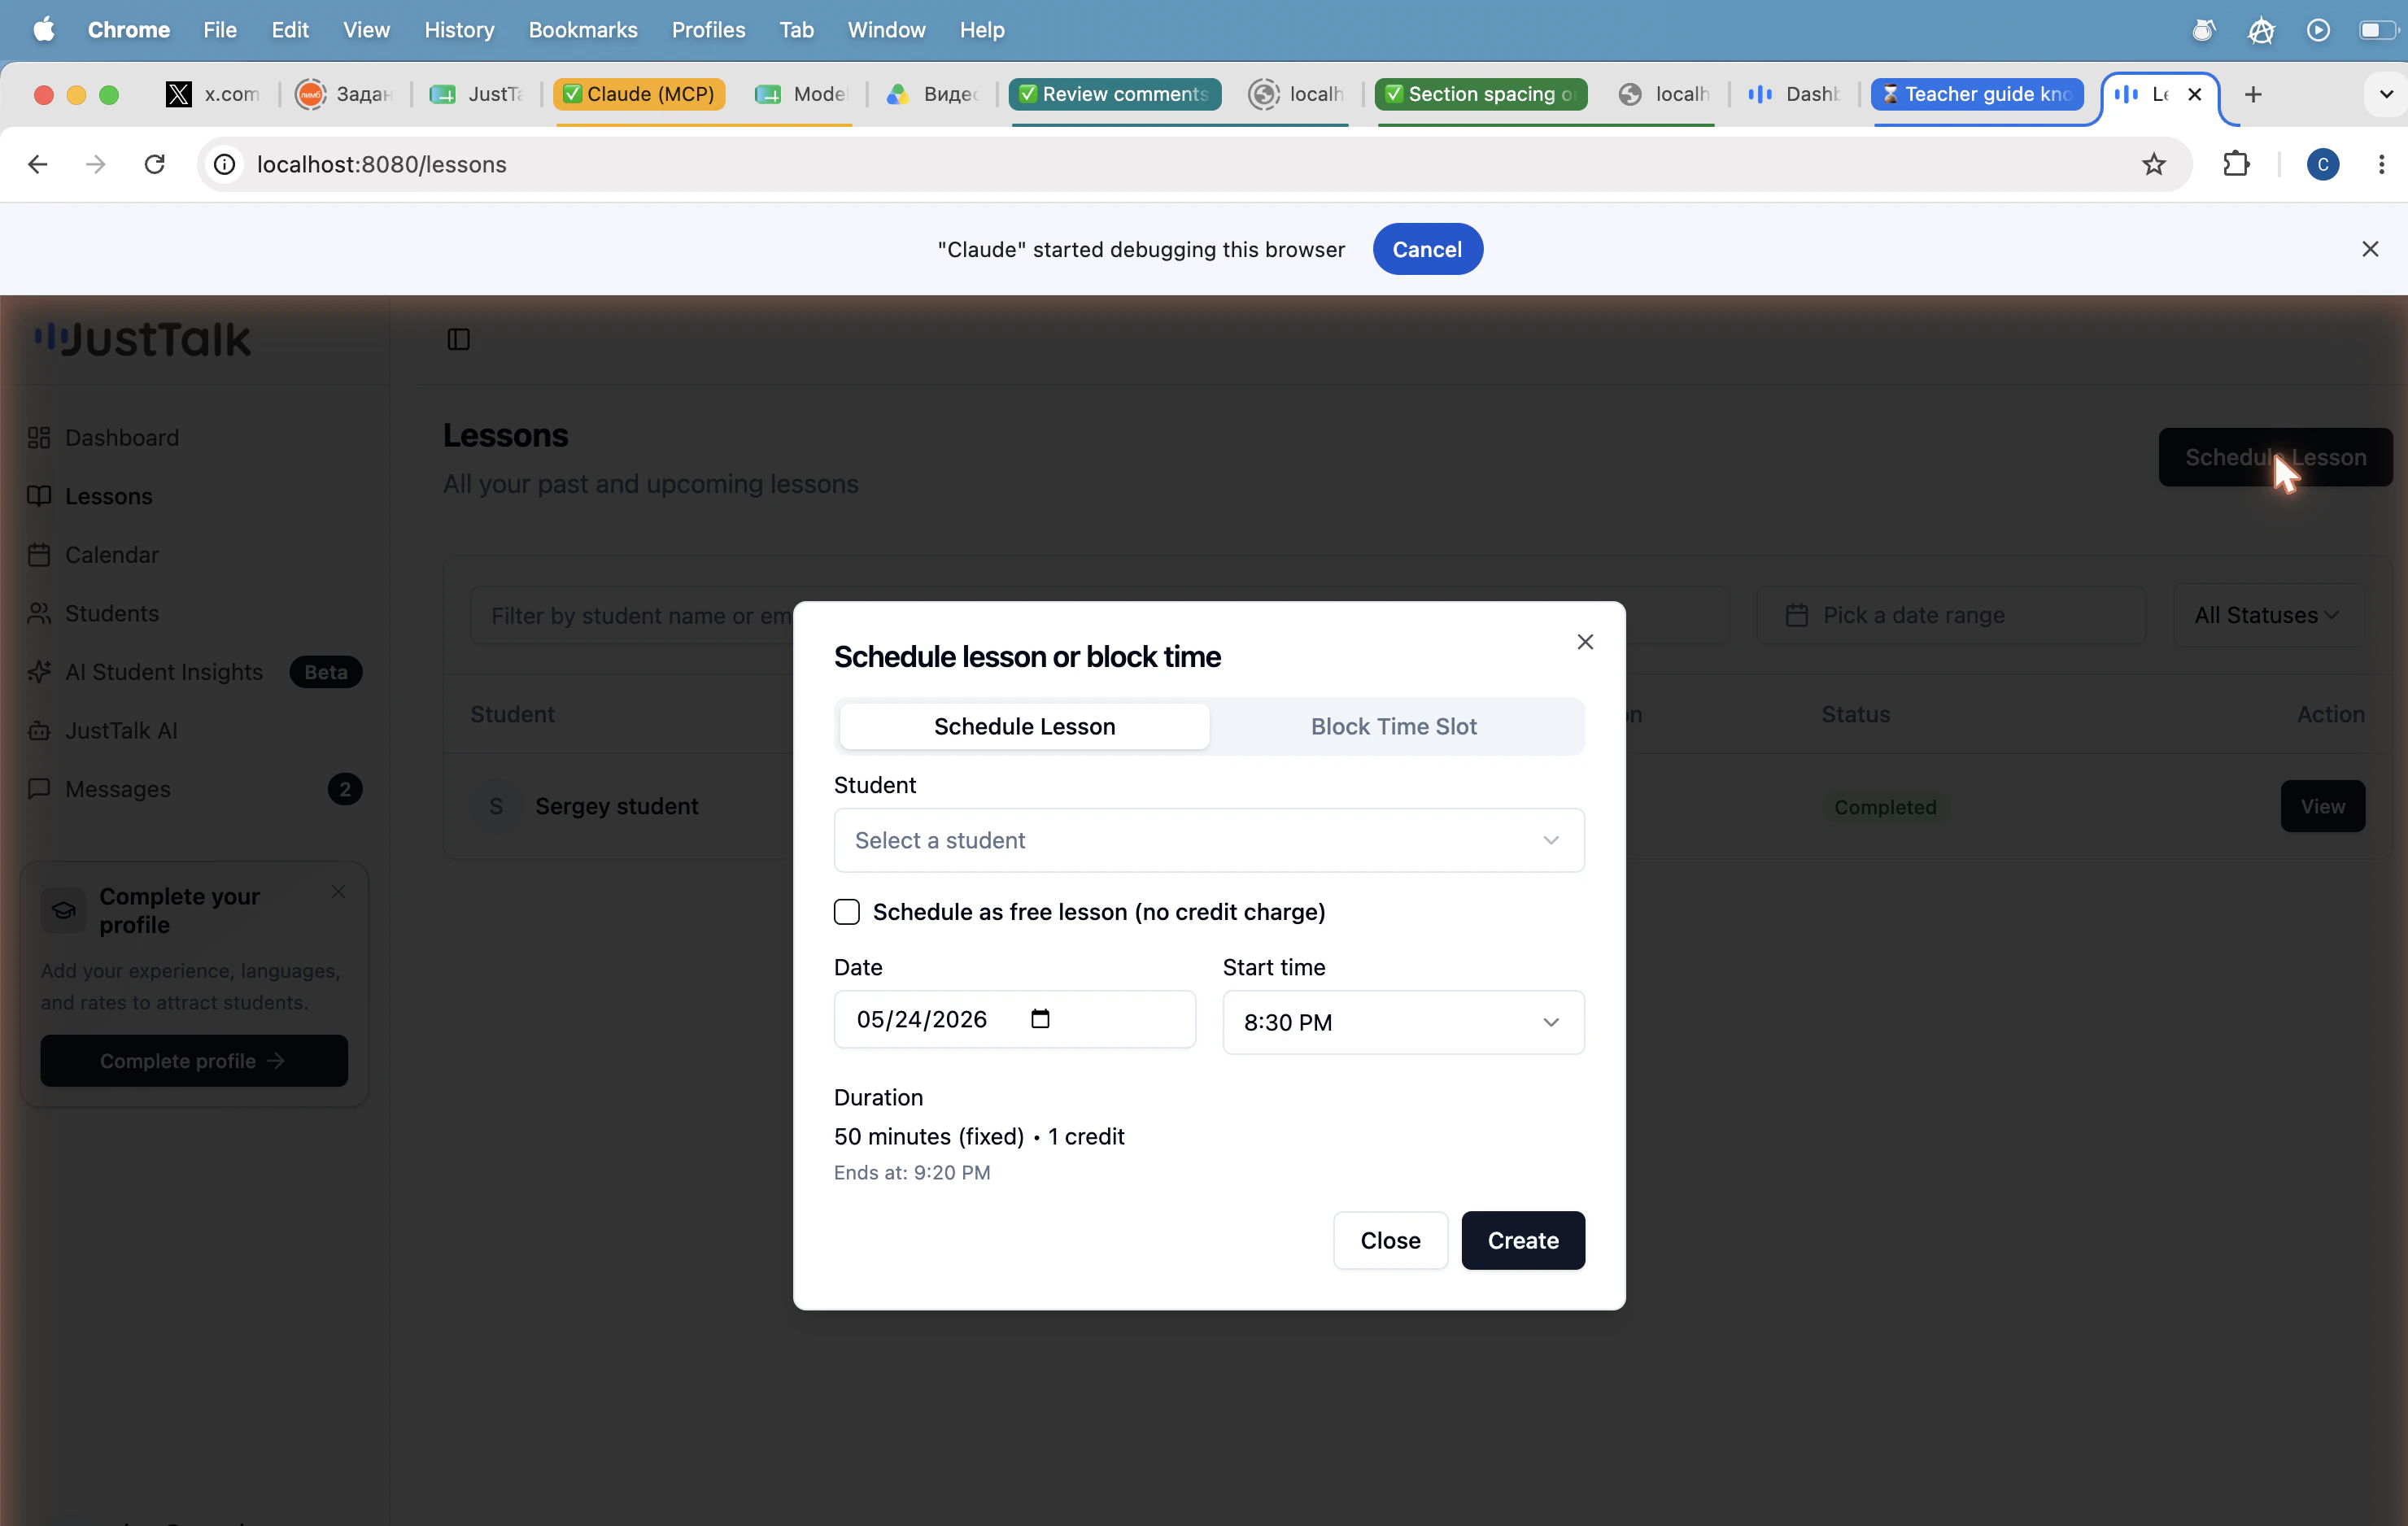Reload the current page

(x=154, y=164)
